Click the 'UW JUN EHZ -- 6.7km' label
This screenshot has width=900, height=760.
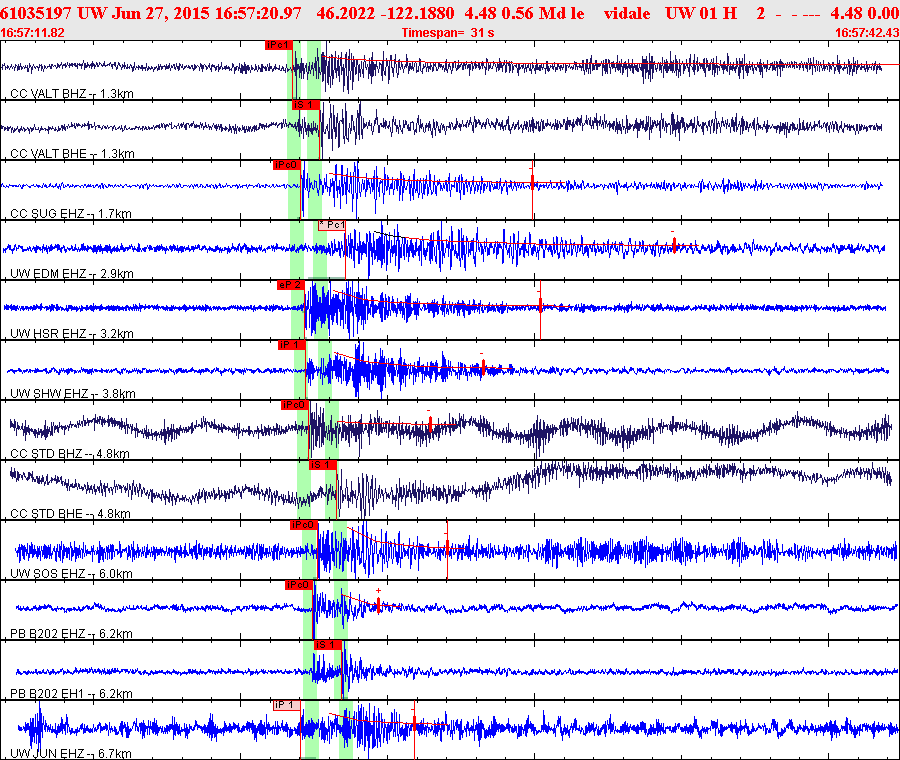pos(71,753)
